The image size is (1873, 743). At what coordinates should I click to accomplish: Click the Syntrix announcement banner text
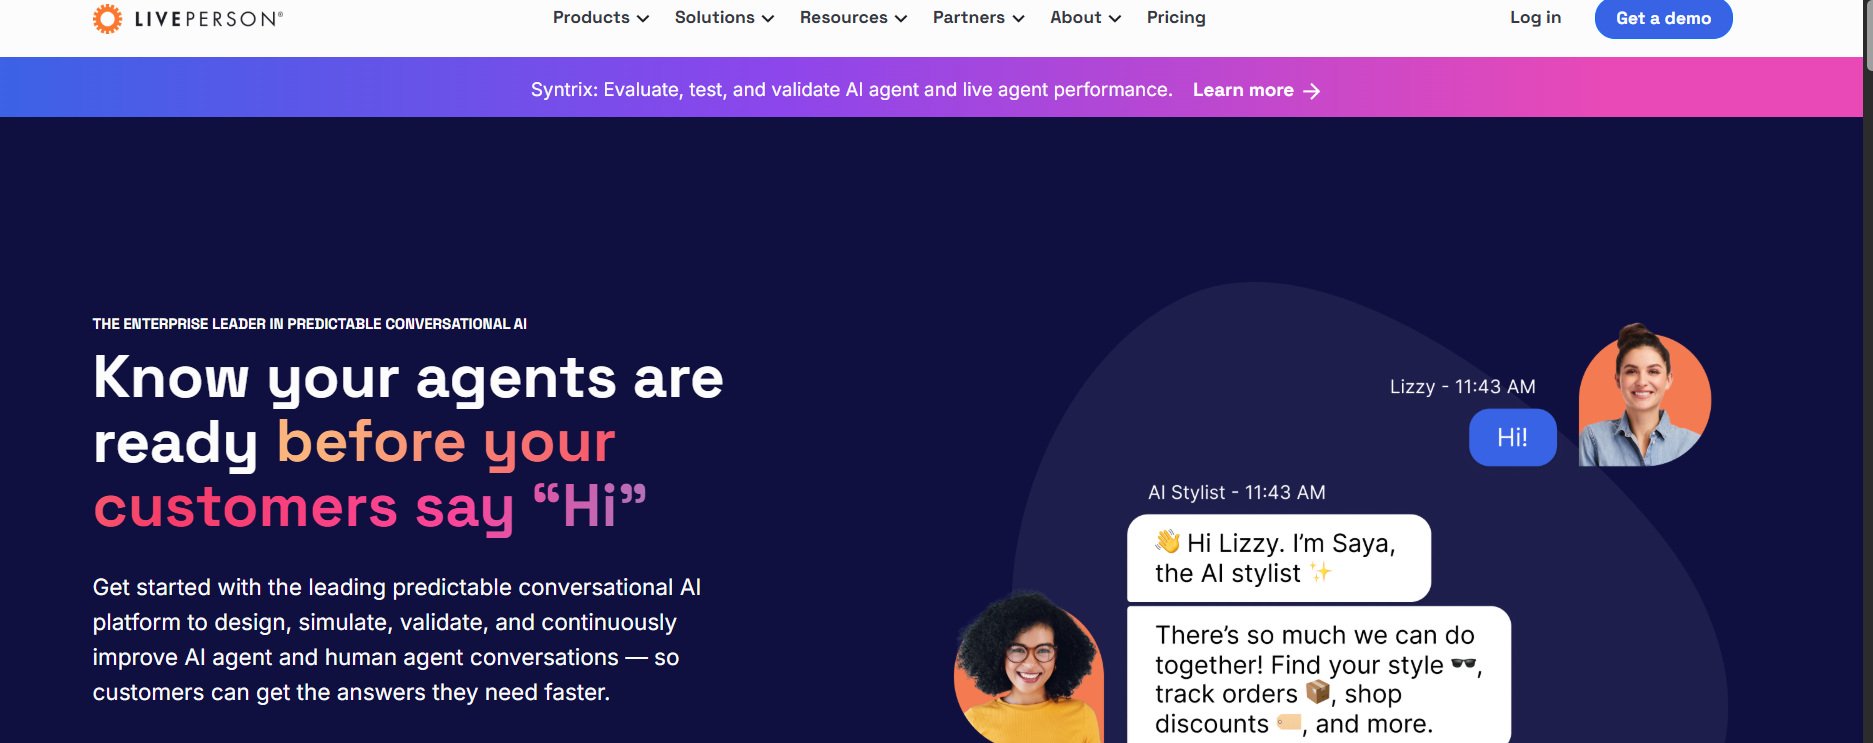tap(851, 90)
